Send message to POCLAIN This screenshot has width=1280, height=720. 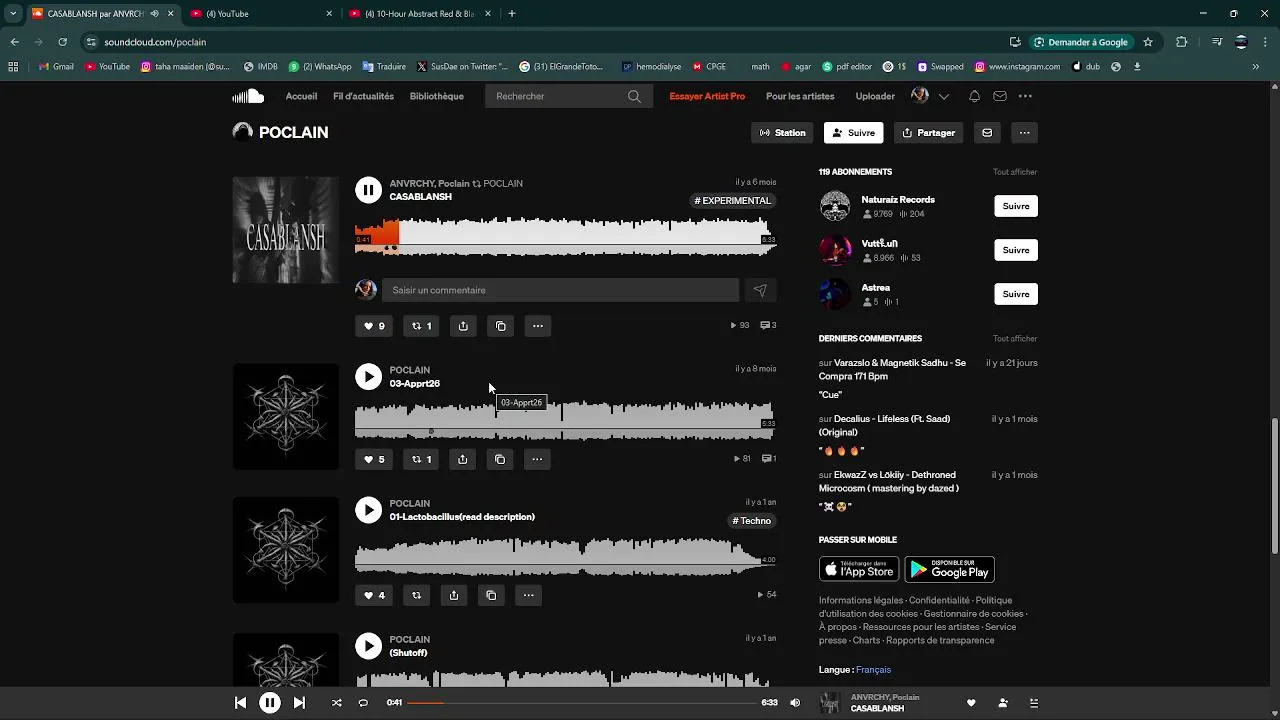pyautogui.click(x=987, y=133)
